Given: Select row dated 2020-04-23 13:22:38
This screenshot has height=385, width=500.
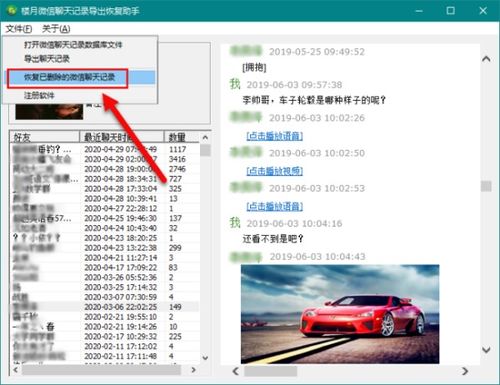Looking at the screenshot, I should click(x=105, y=248).
